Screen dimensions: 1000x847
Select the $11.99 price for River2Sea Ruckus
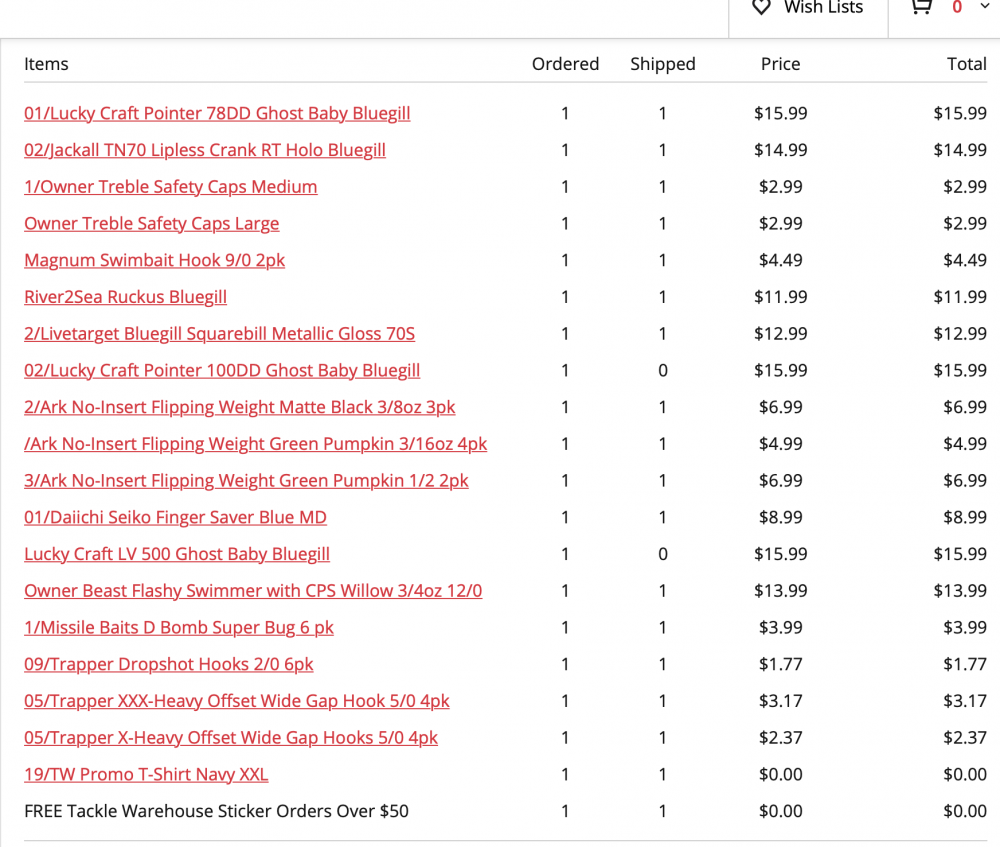click(x=781, y=297)
